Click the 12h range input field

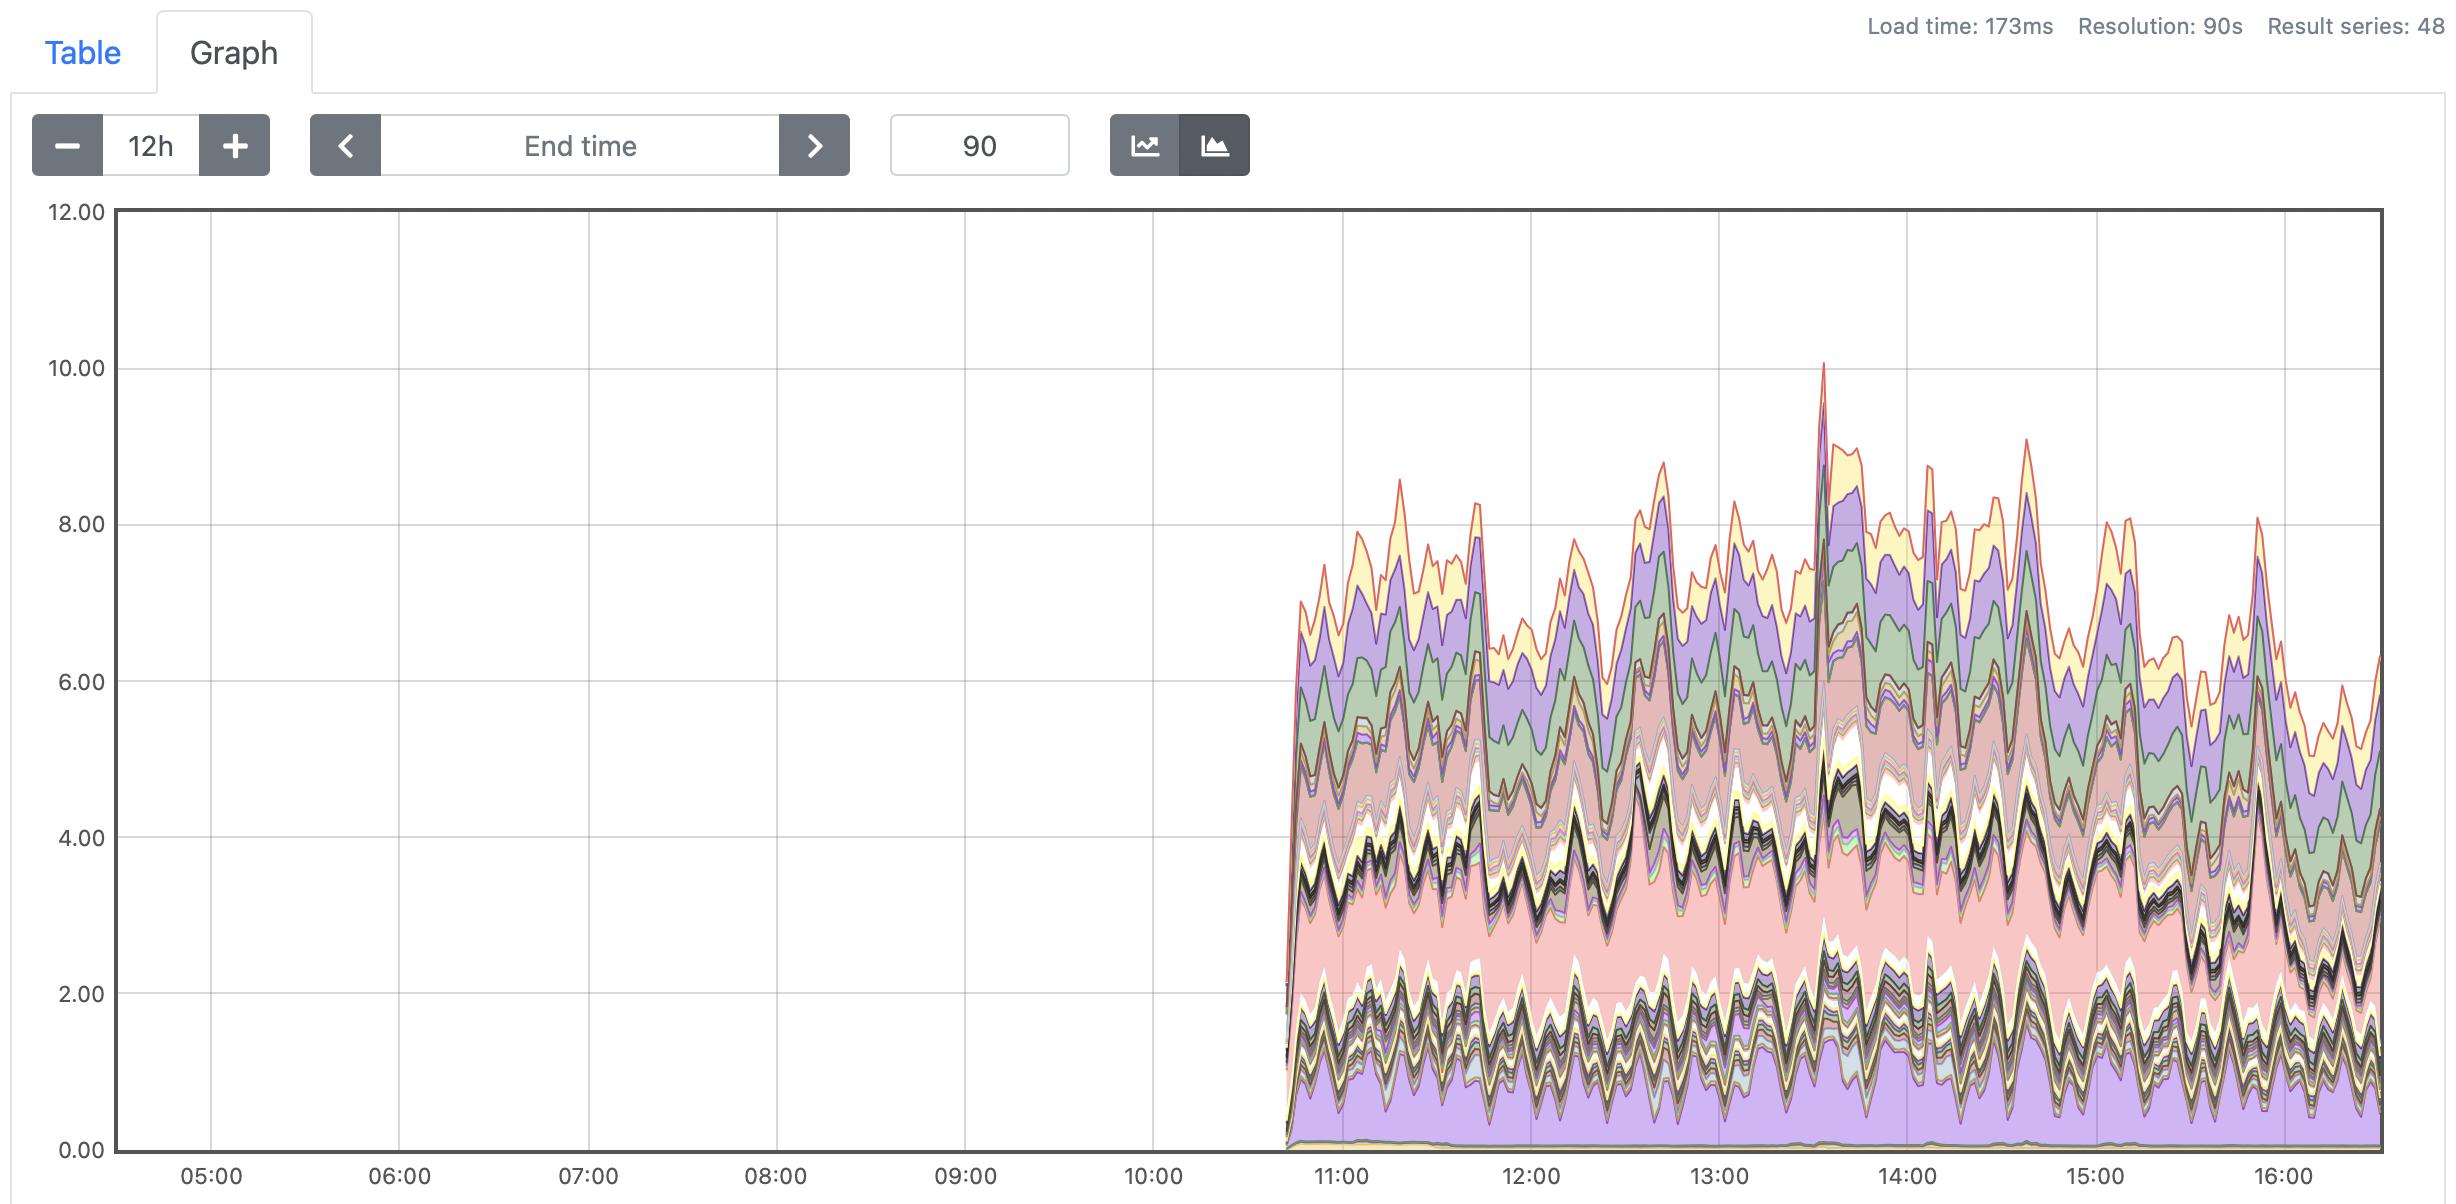[x=151, y=146]
